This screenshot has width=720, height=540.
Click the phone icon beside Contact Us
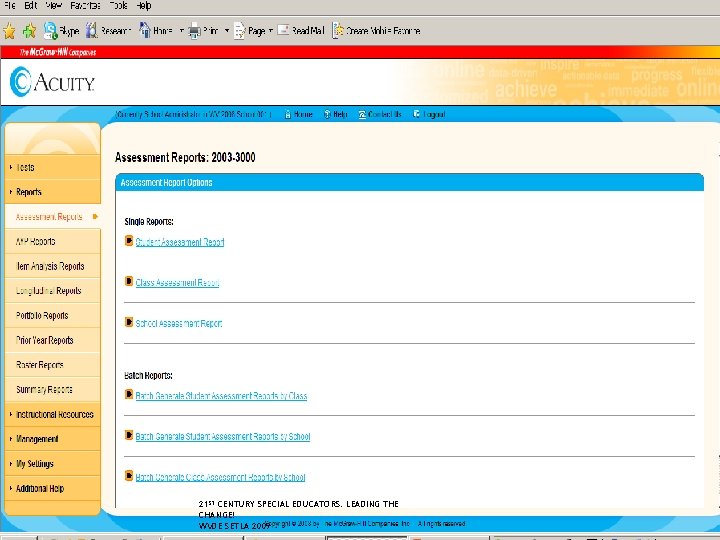362,114
